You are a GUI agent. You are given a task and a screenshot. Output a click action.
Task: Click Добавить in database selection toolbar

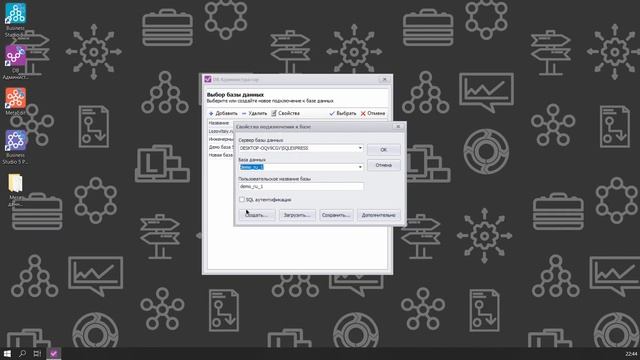click(223, 113)
